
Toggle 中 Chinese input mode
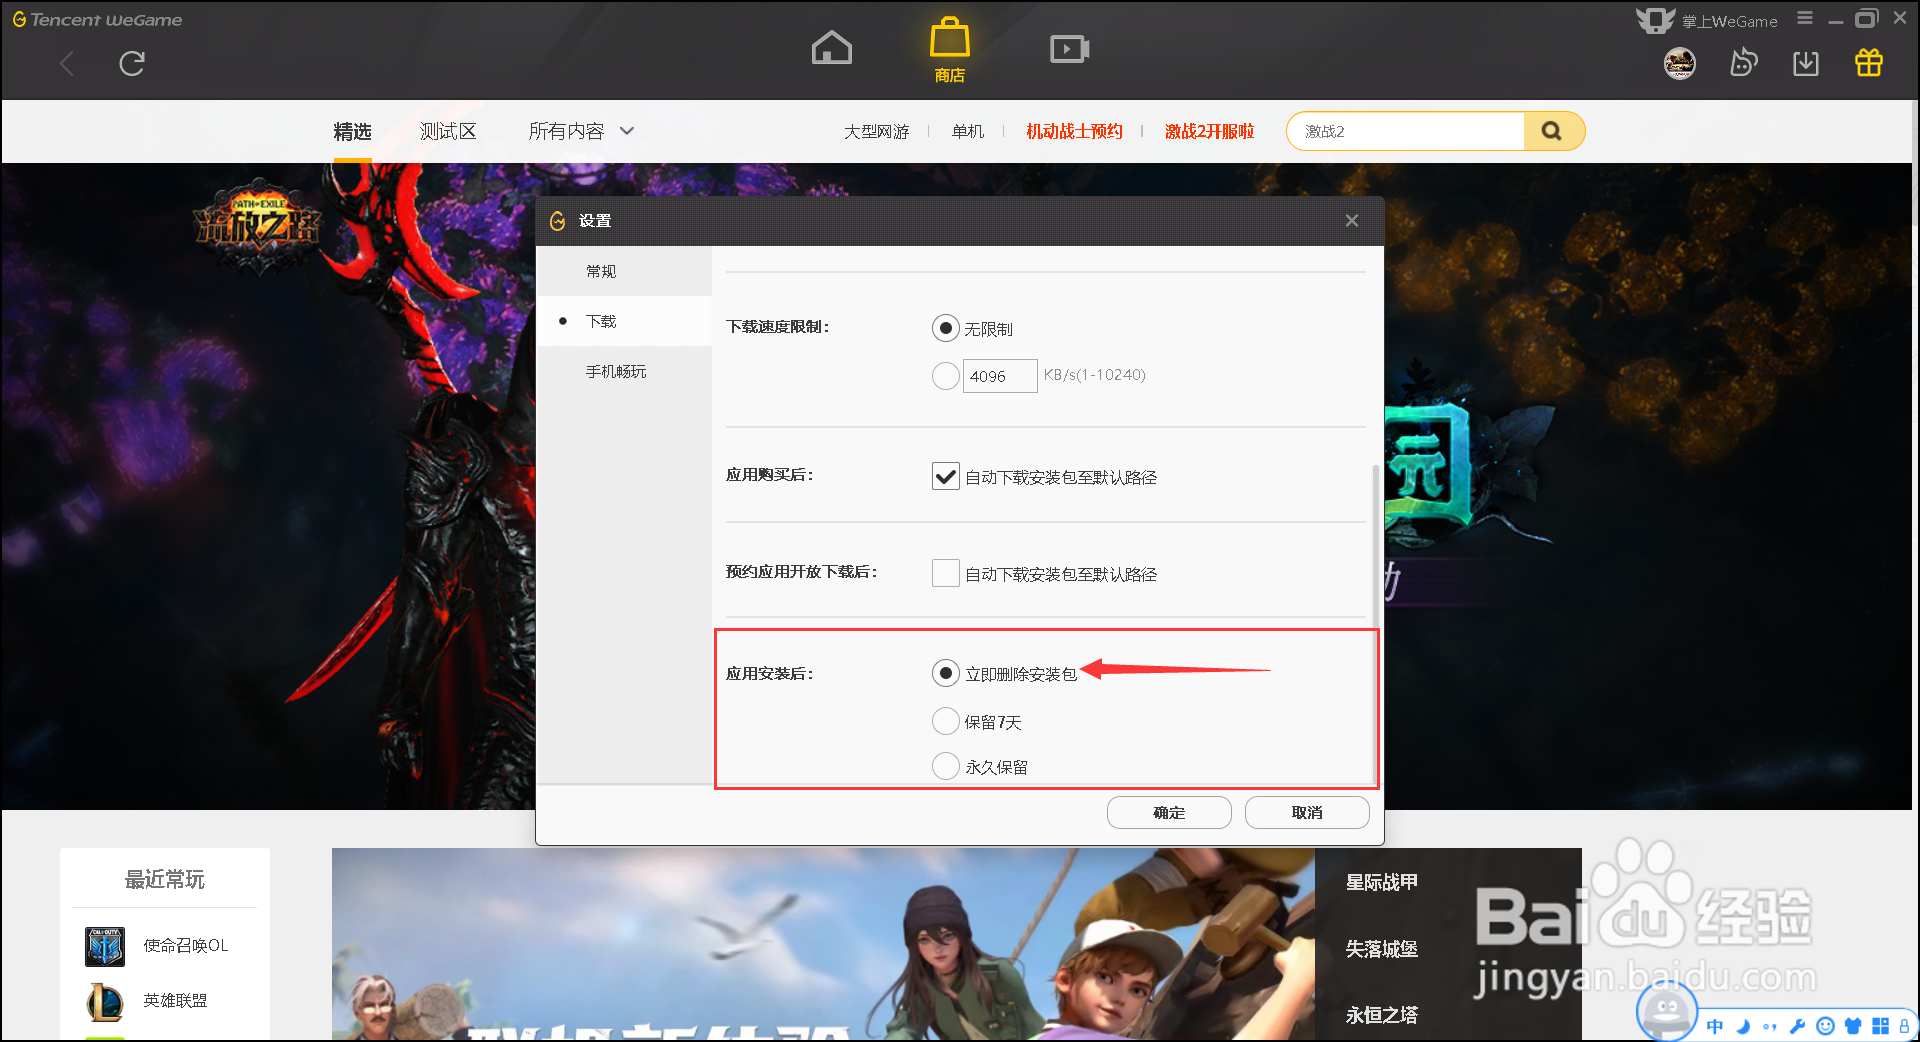[x=1715, y=1026]
